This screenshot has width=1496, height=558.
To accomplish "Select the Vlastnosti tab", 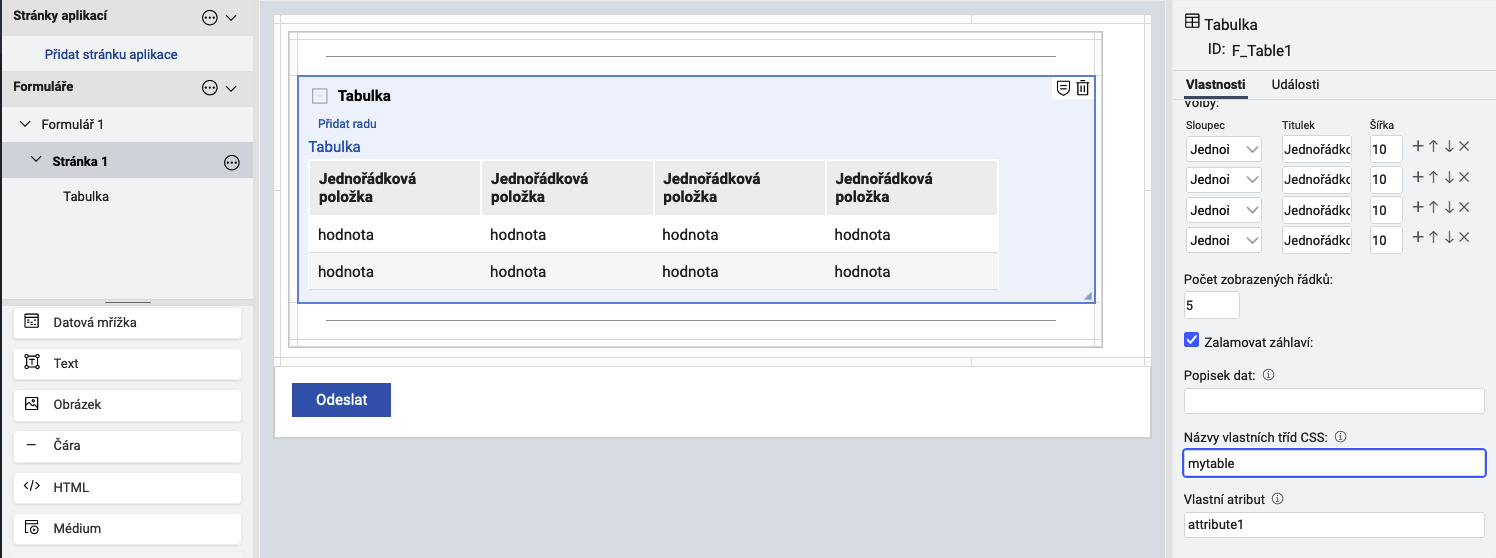I will [1215, 85].
